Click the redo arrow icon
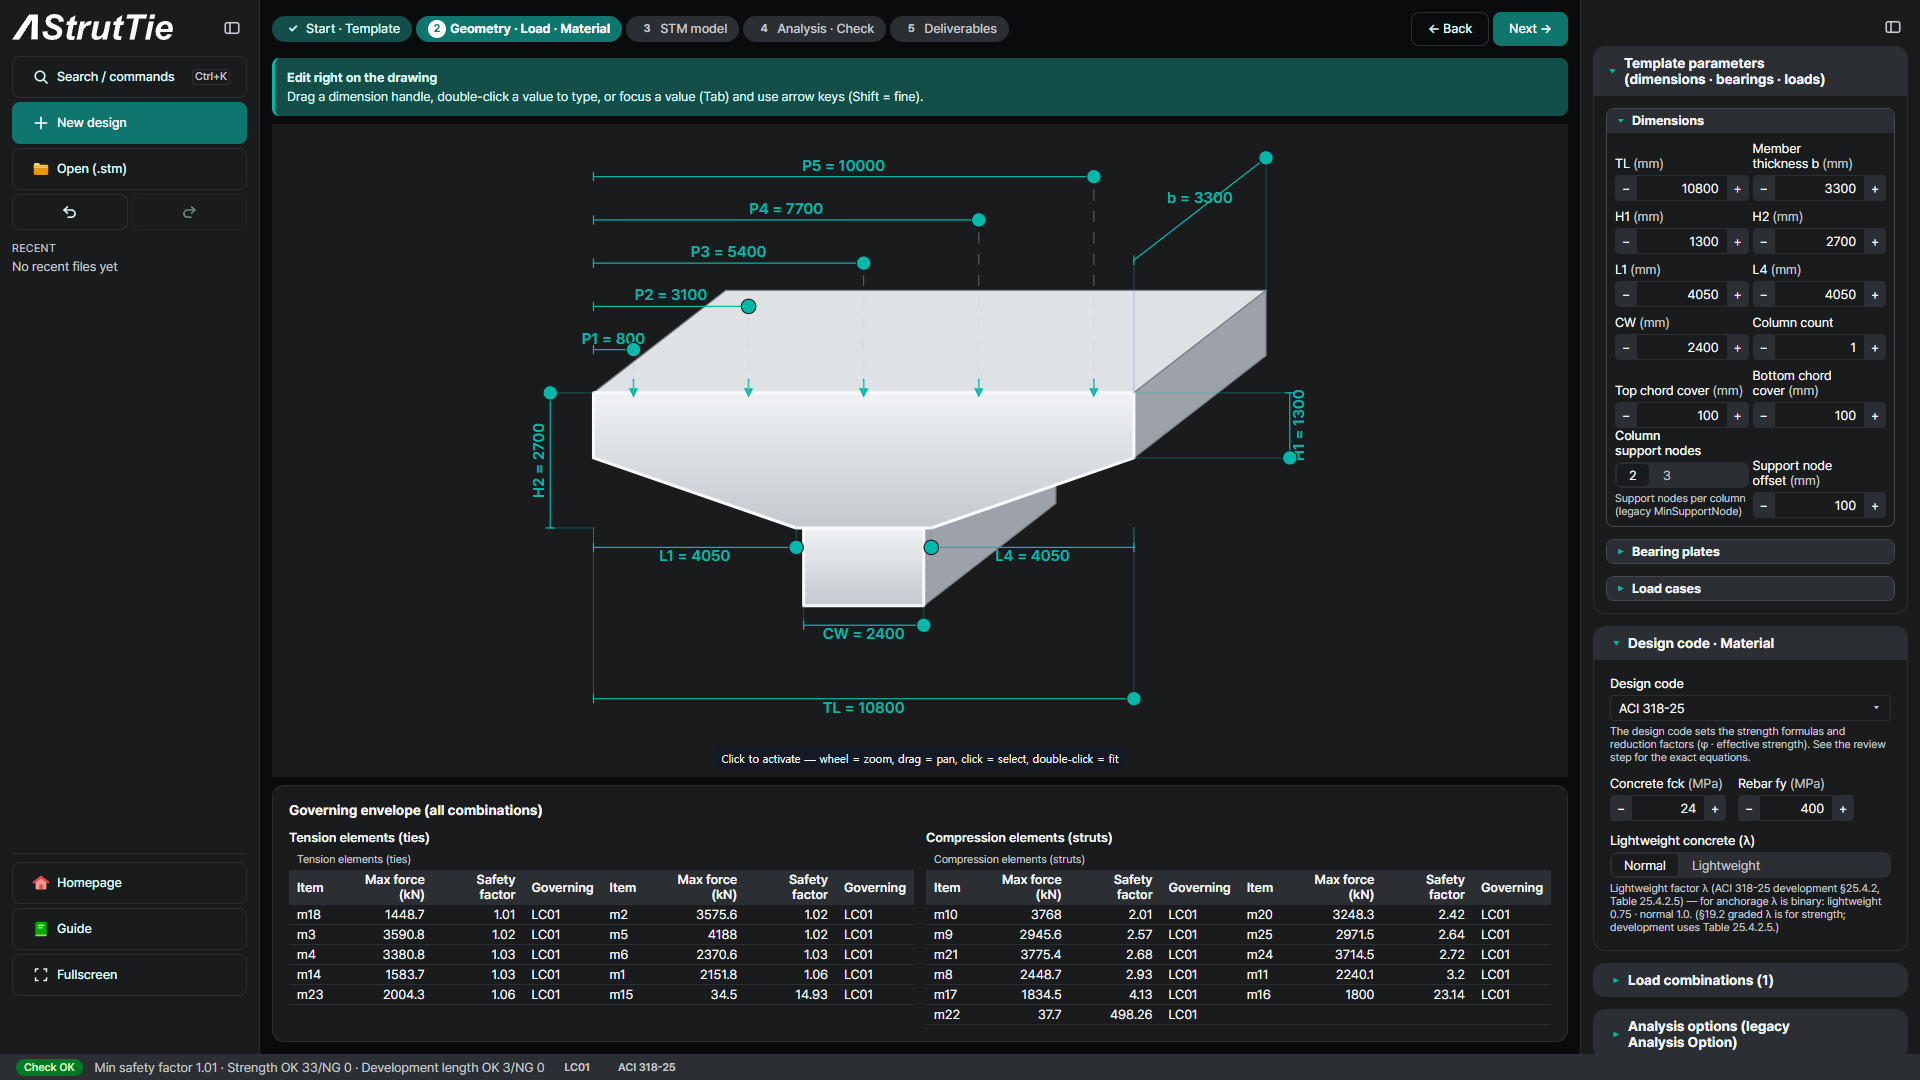The height and width of the screenshot is (1080, 1920). [x=189, y=212]
